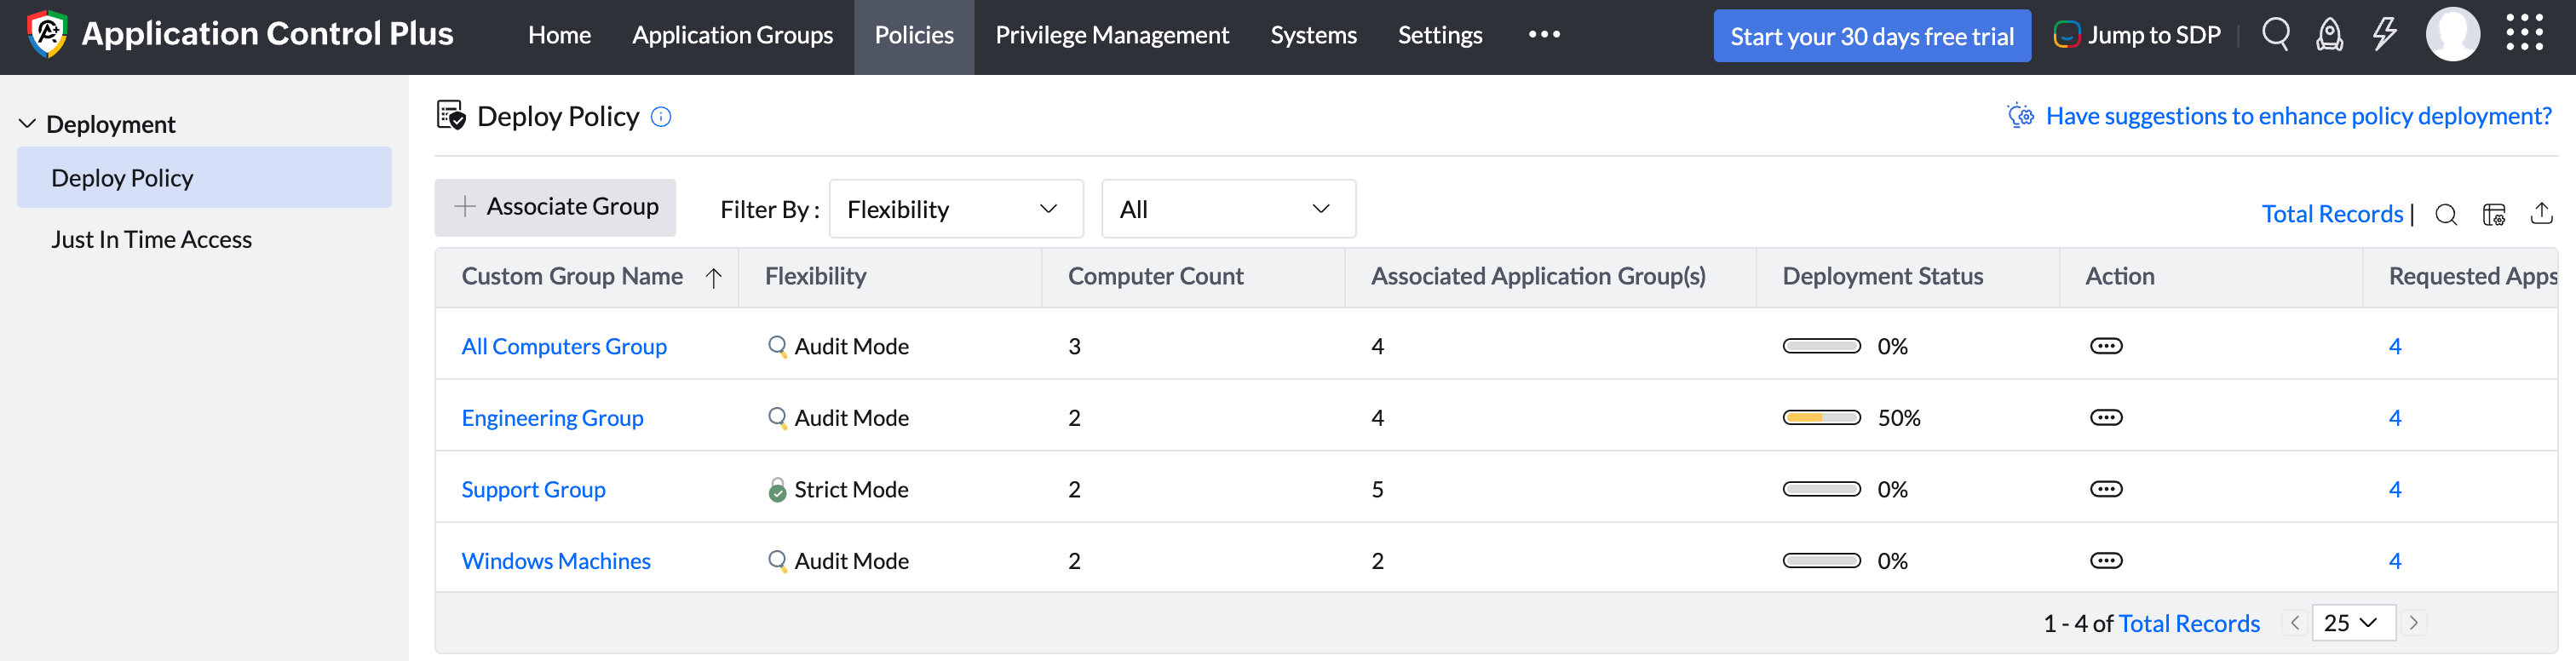Open the column chooser icon
The height and width of the screenshot is (661, 2576).
click(2494, 214)
